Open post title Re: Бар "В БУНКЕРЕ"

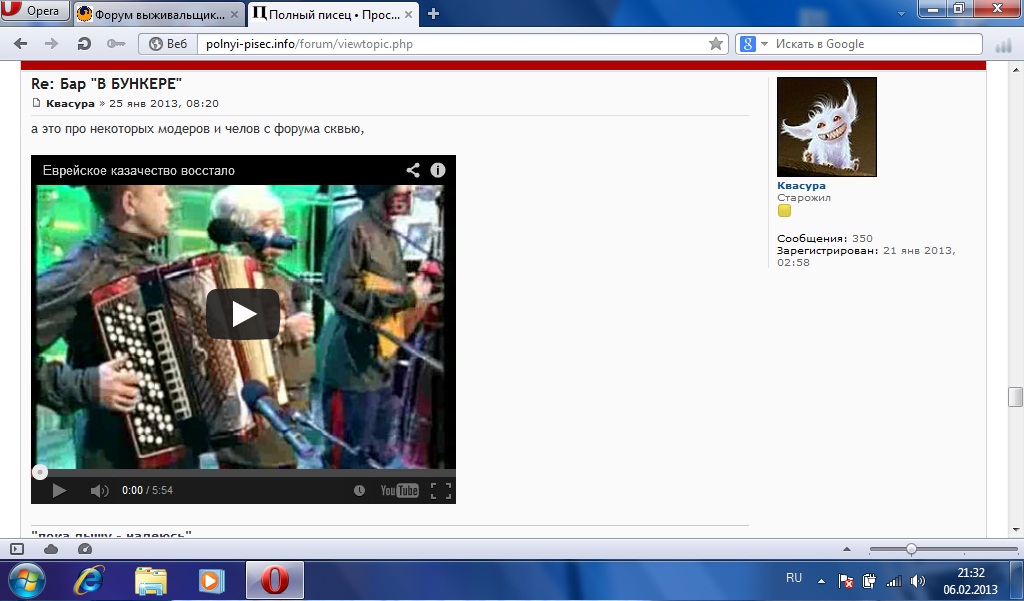click(106, 84)
